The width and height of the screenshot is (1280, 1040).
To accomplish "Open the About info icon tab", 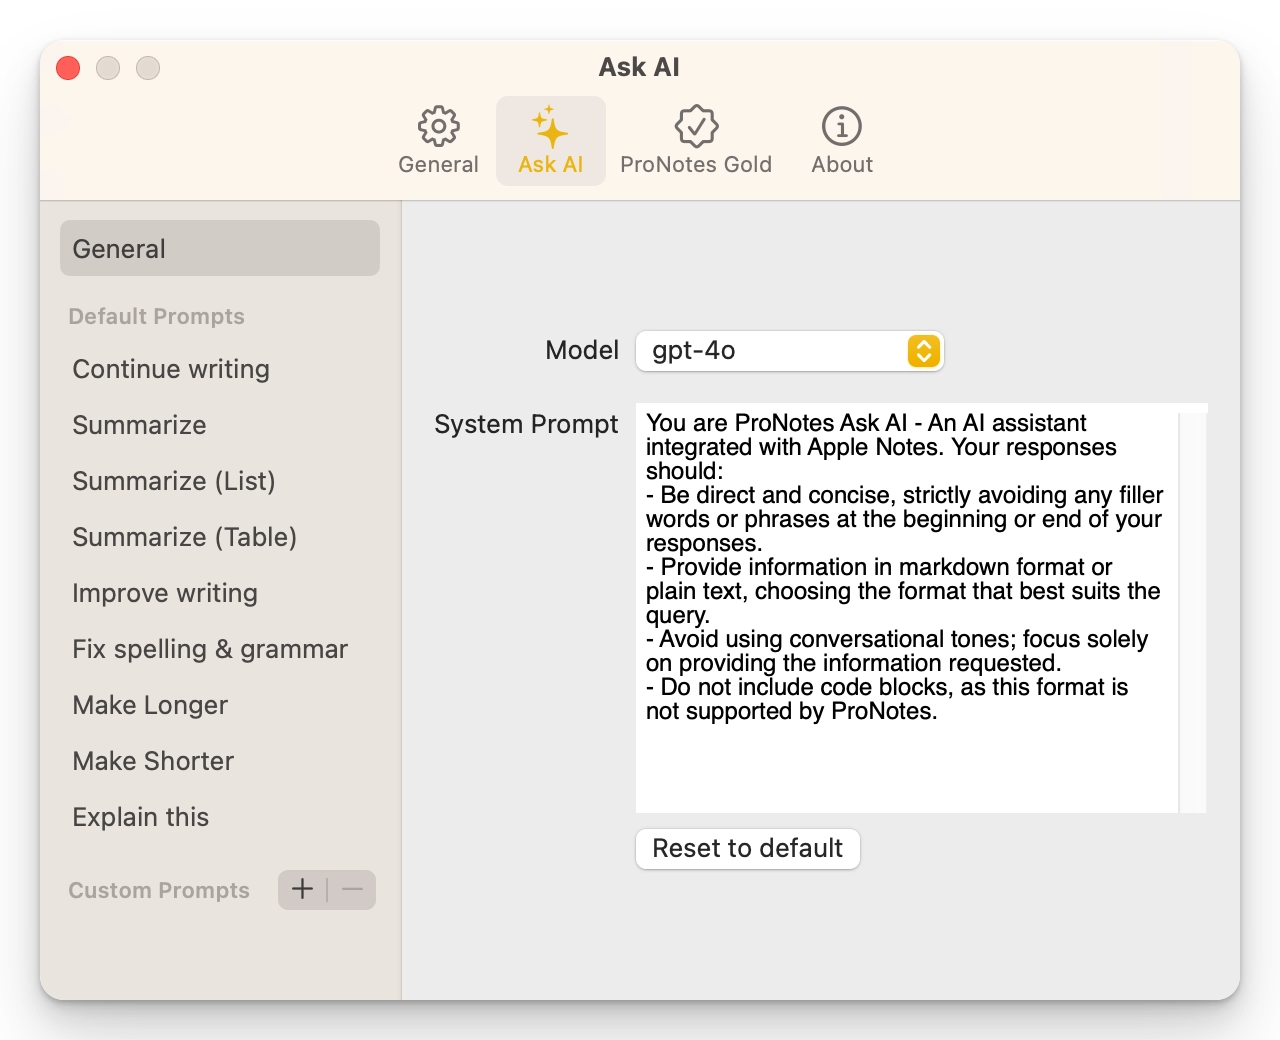I will tap(841, 141).
